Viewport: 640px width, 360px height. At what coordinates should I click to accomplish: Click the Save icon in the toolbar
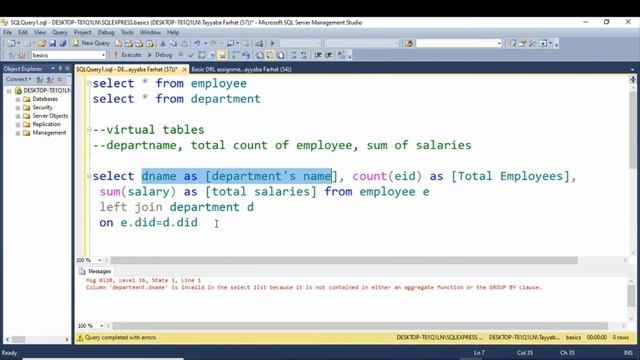click(x=52, y=43)
